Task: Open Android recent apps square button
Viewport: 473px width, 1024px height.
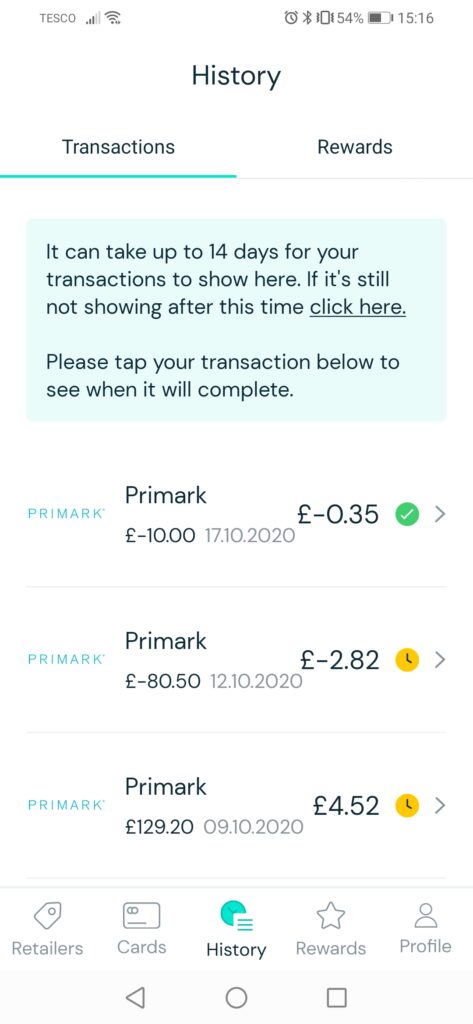Action: (x=336, y=997)
